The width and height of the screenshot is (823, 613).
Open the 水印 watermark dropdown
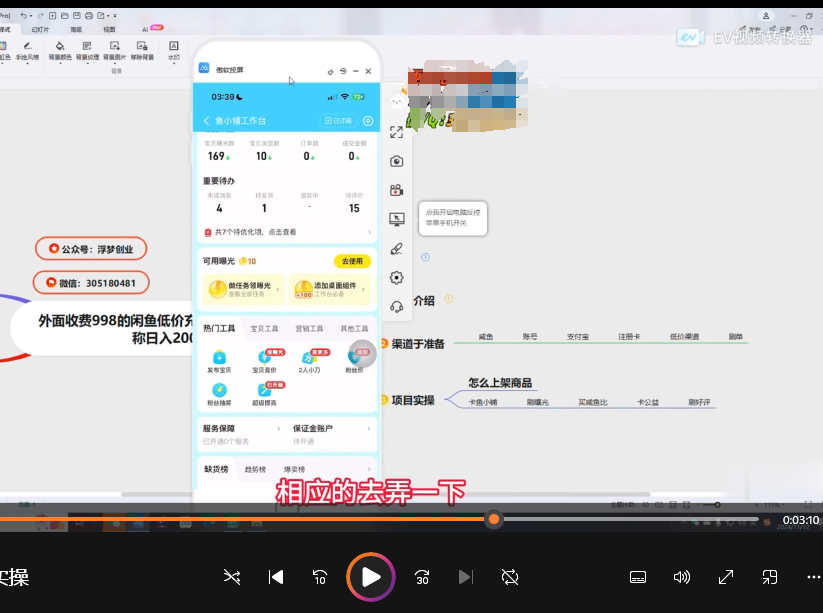[x=174, y=51]
